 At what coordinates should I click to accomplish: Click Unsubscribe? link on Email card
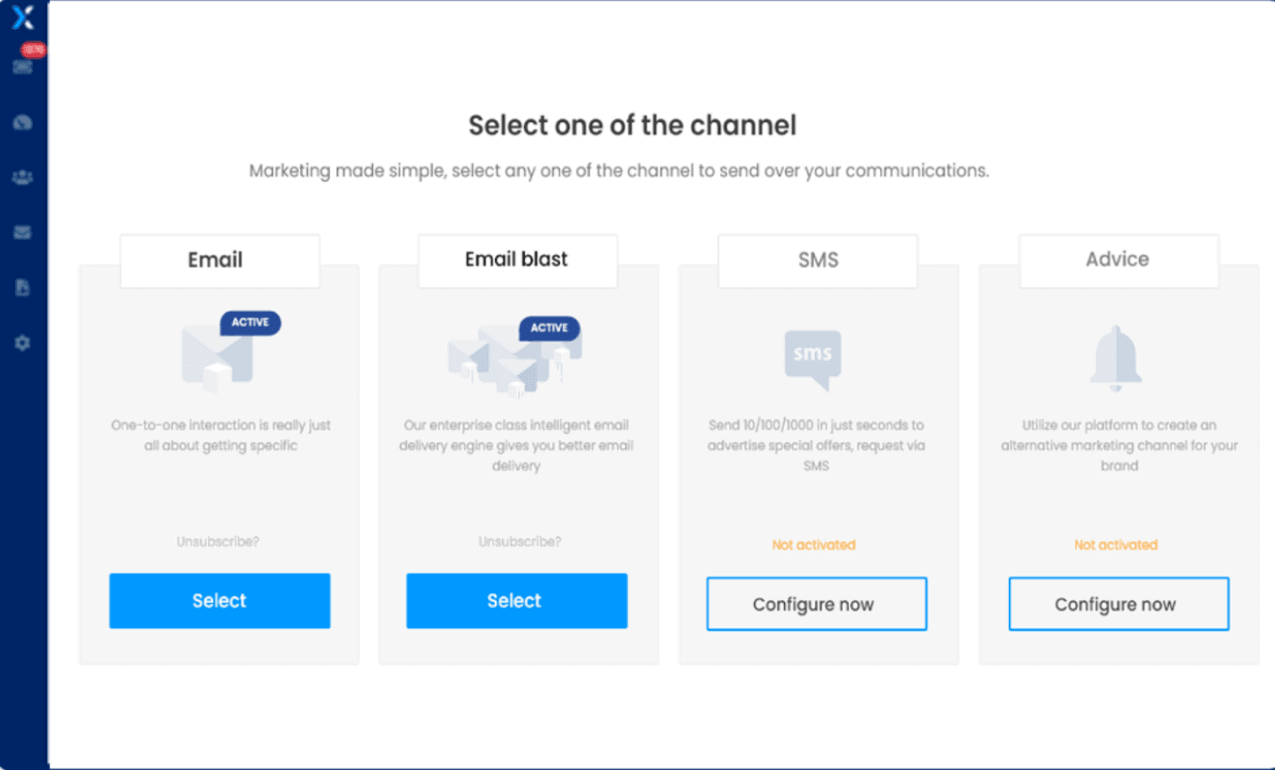click(218, 541)
